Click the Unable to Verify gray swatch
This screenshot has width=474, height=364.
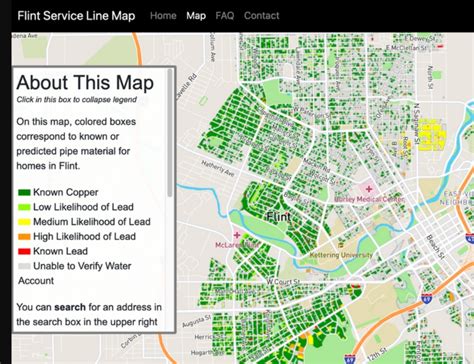(x=24, y=266)
